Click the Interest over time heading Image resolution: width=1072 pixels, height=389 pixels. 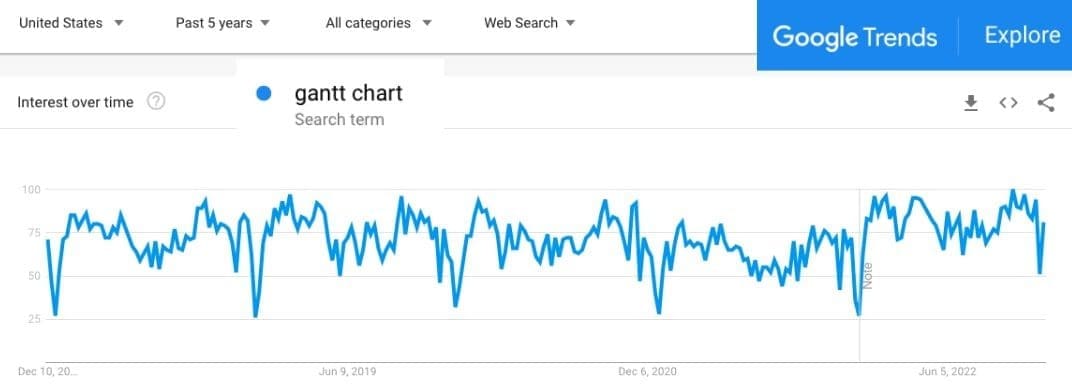pos(75,103)
